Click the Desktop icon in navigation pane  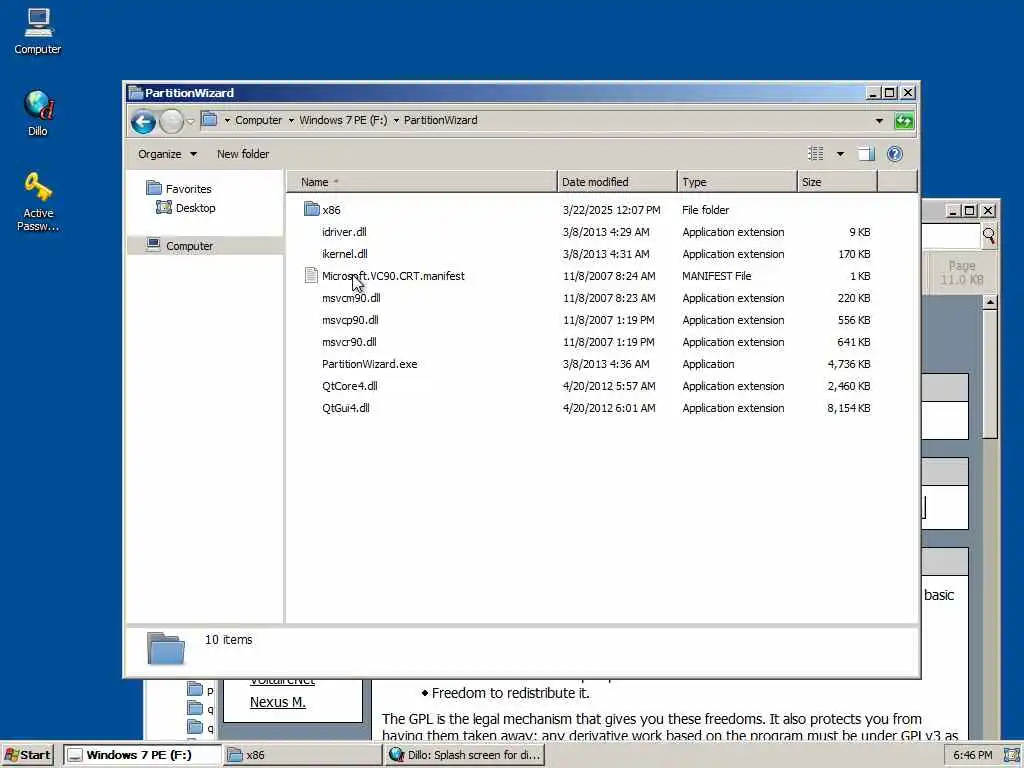click(163, 208)
